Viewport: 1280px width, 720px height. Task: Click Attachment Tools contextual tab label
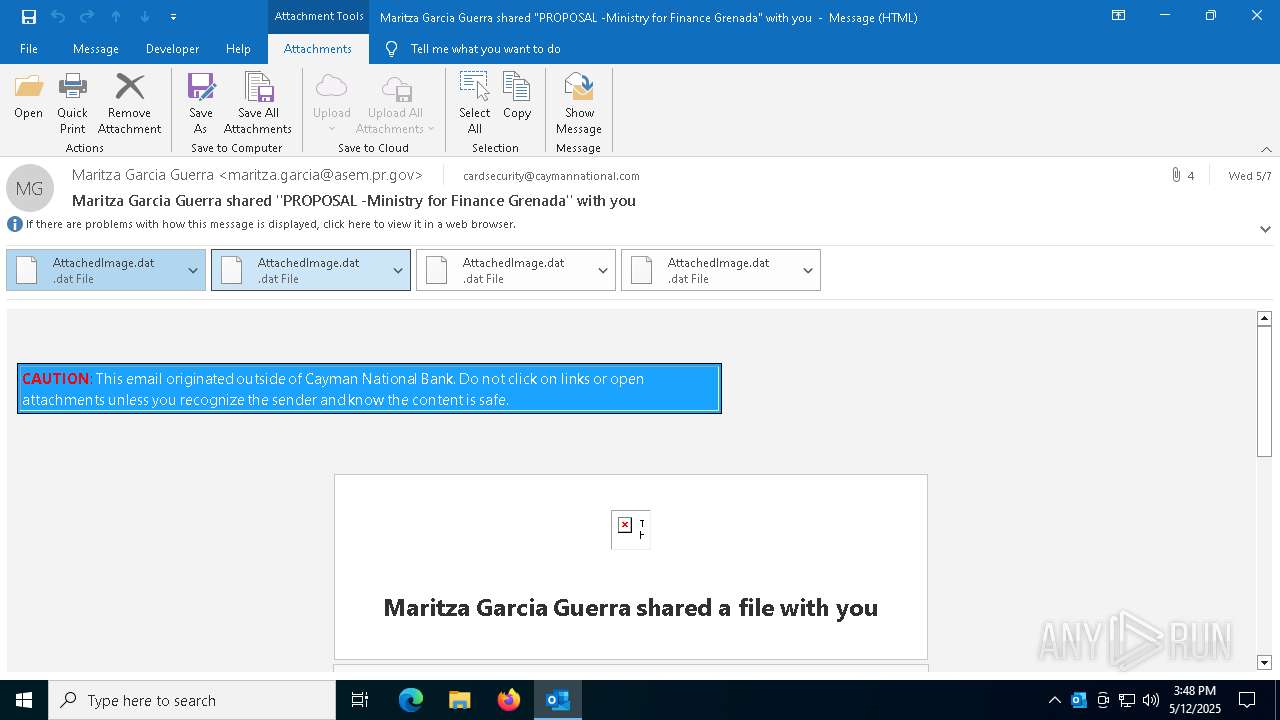[x=319, y=17]
